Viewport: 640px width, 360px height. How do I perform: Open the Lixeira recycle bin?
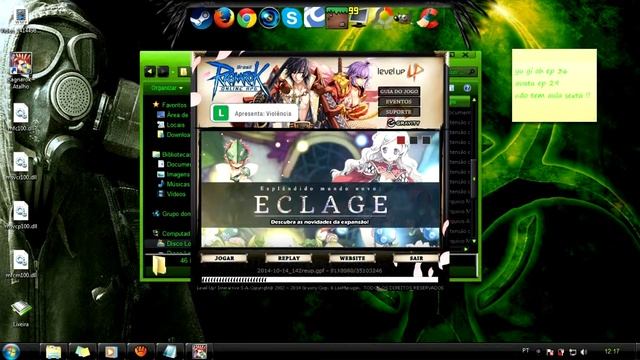20,313
